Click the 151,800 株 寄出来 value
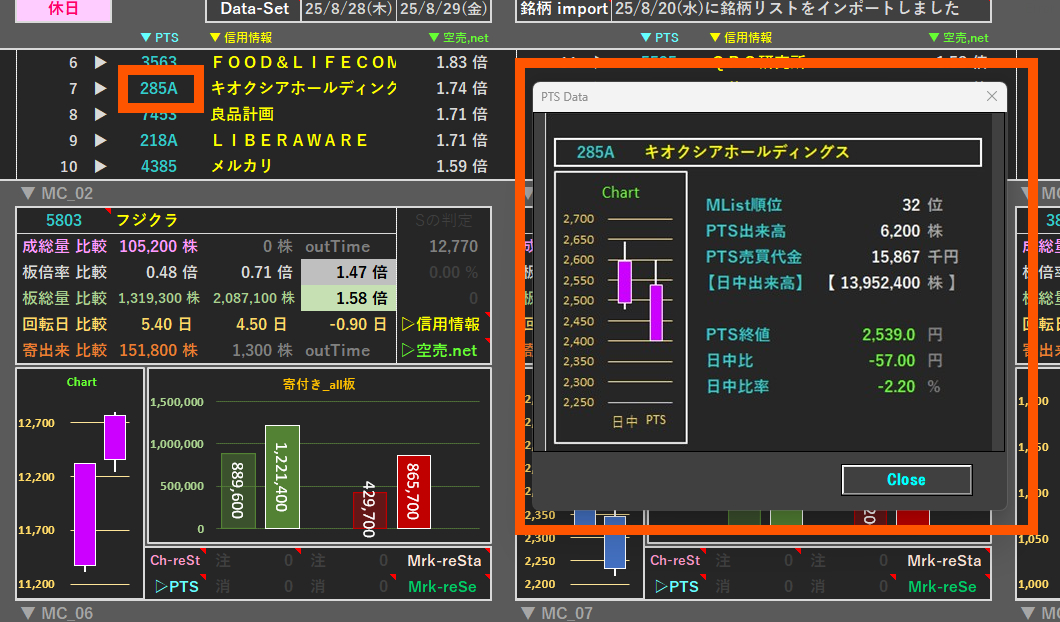The image size is (1060, 622). pos(159,350)
